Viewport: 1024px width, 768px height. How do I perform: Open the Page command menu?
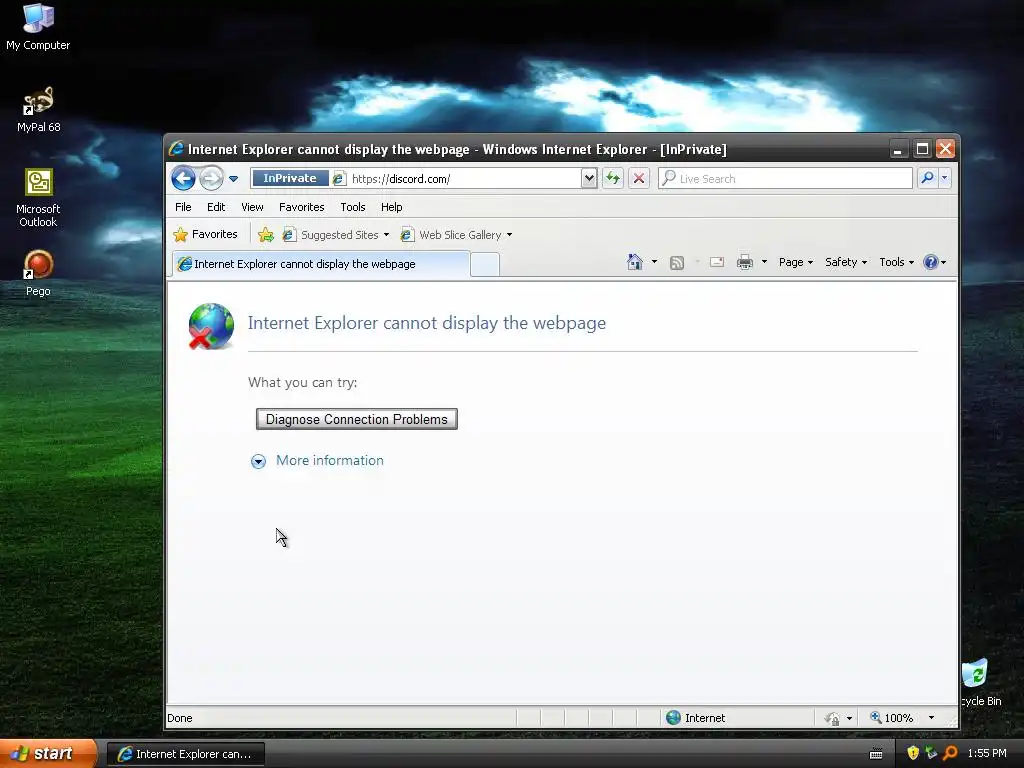click(795, 262)
